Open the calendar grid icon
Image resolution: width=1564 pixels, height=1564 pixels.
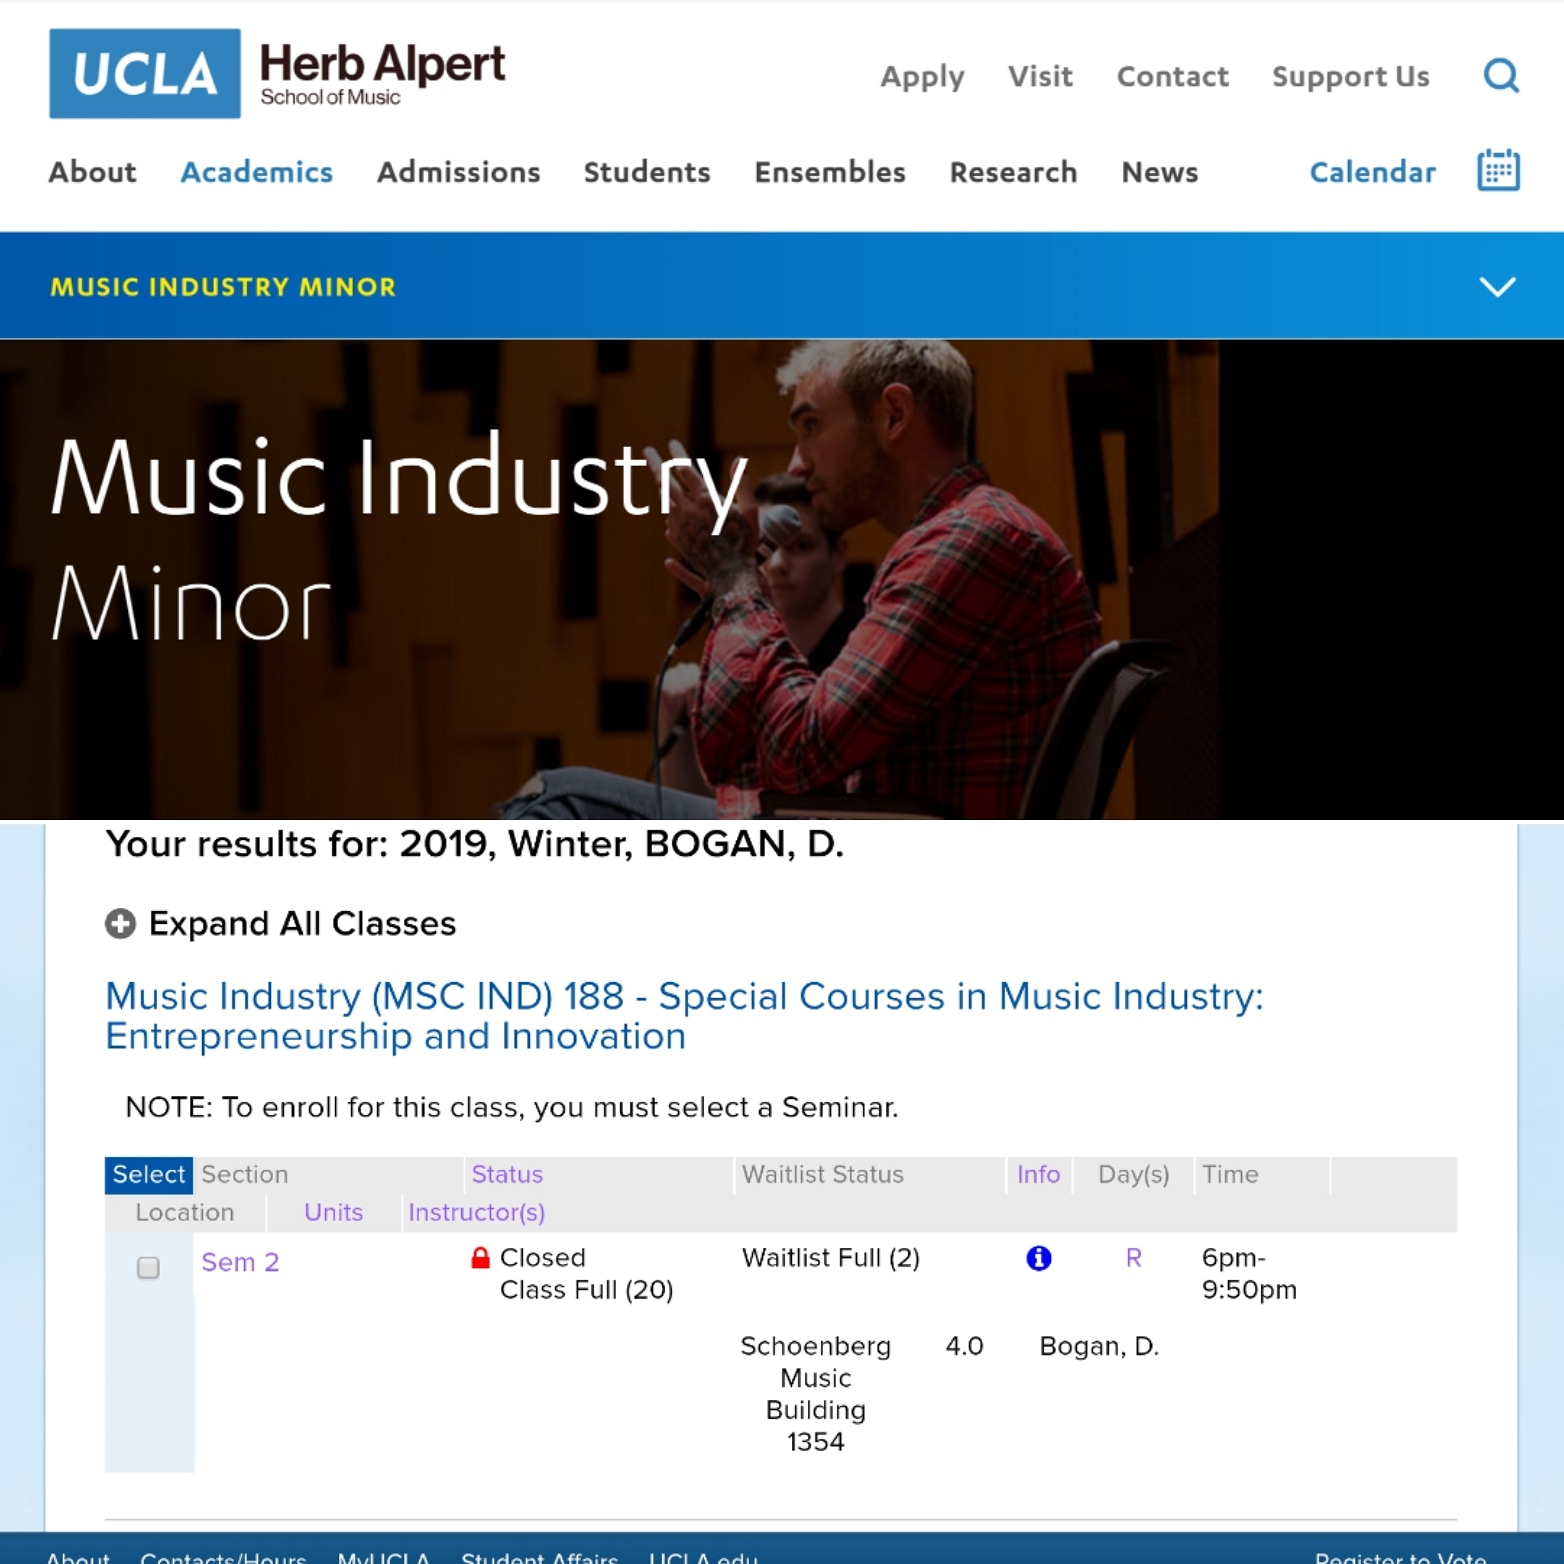1498,171
